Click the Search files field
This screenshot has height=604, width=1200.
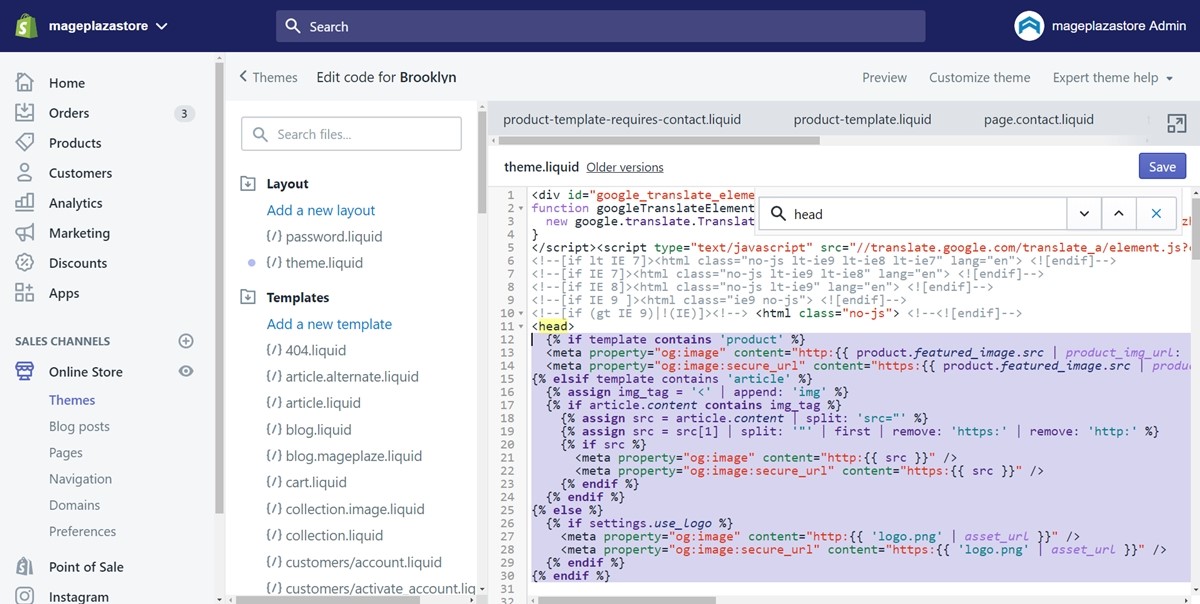pos(351,134)
